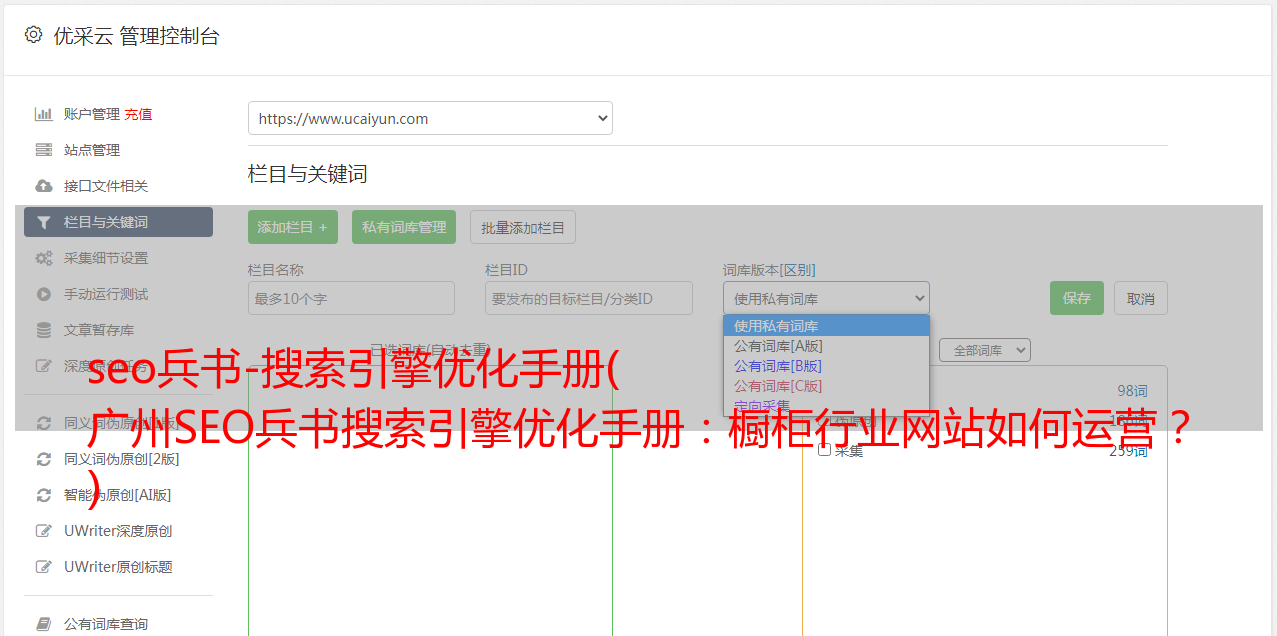
Task: Open the https://www.ucaiyun.com site dropdown
Action: pyautogui.click(x=430, y=118)
